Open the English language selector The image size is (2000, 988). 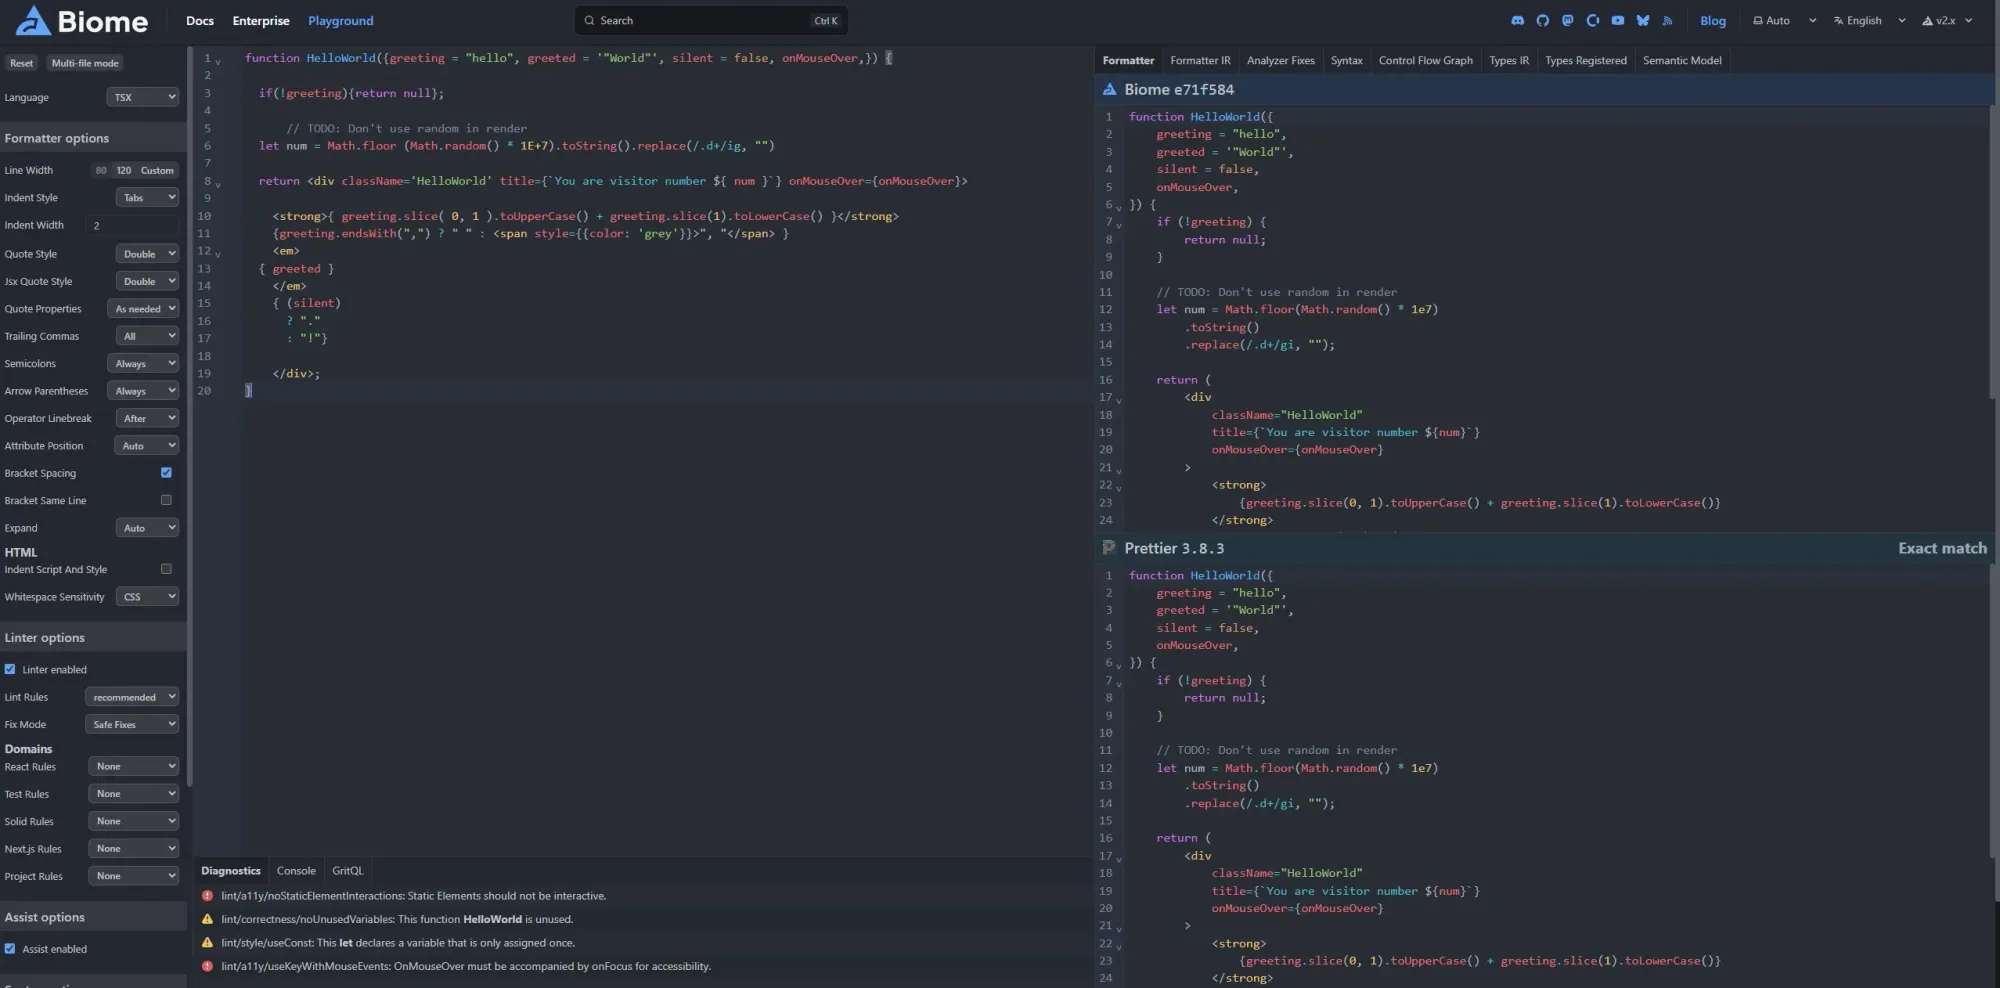click(x=1869, y=20)
